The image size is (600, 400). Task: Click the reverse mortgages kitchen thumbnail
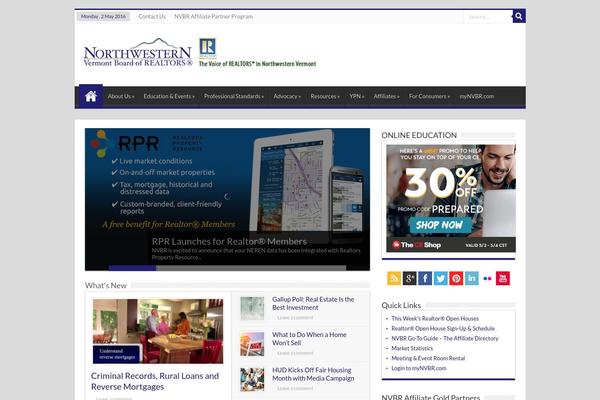[x=158, y=331]
